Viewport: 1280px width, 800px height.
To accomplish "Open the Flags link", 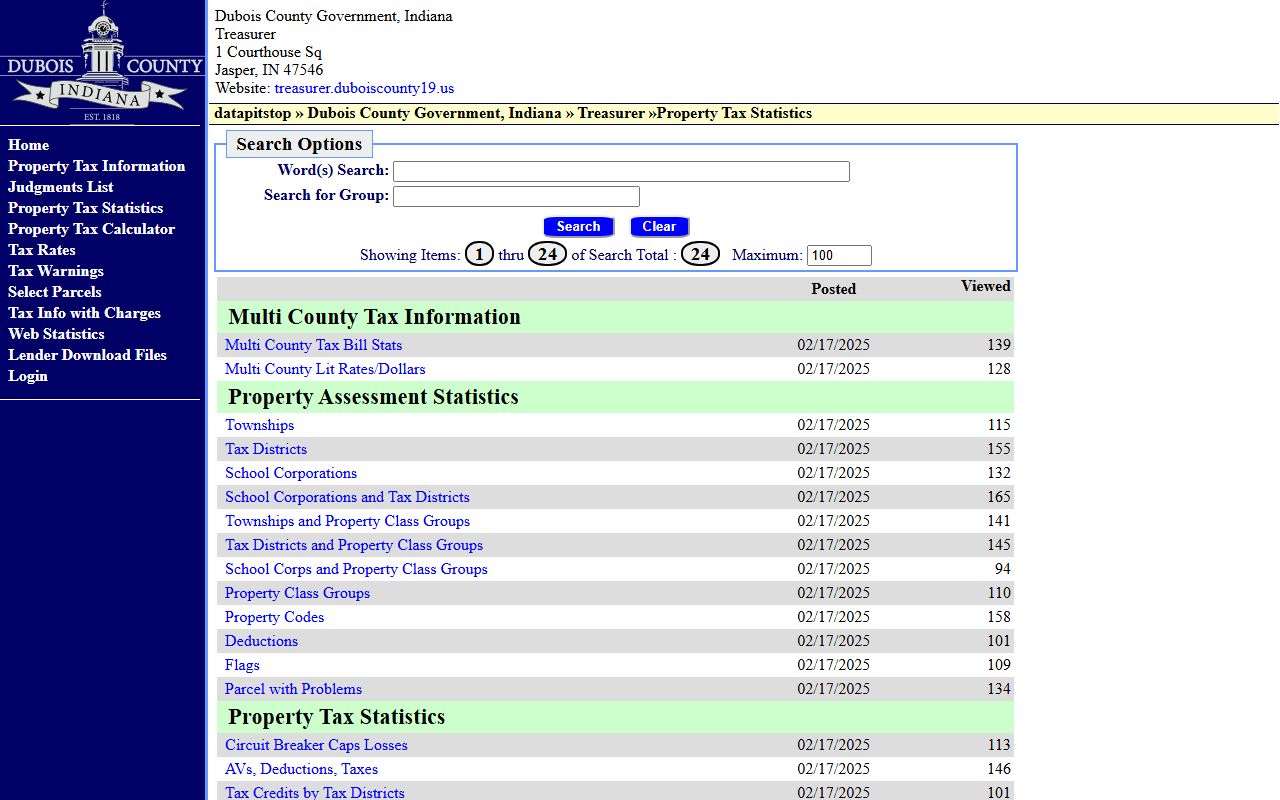I will coord(242,665).
